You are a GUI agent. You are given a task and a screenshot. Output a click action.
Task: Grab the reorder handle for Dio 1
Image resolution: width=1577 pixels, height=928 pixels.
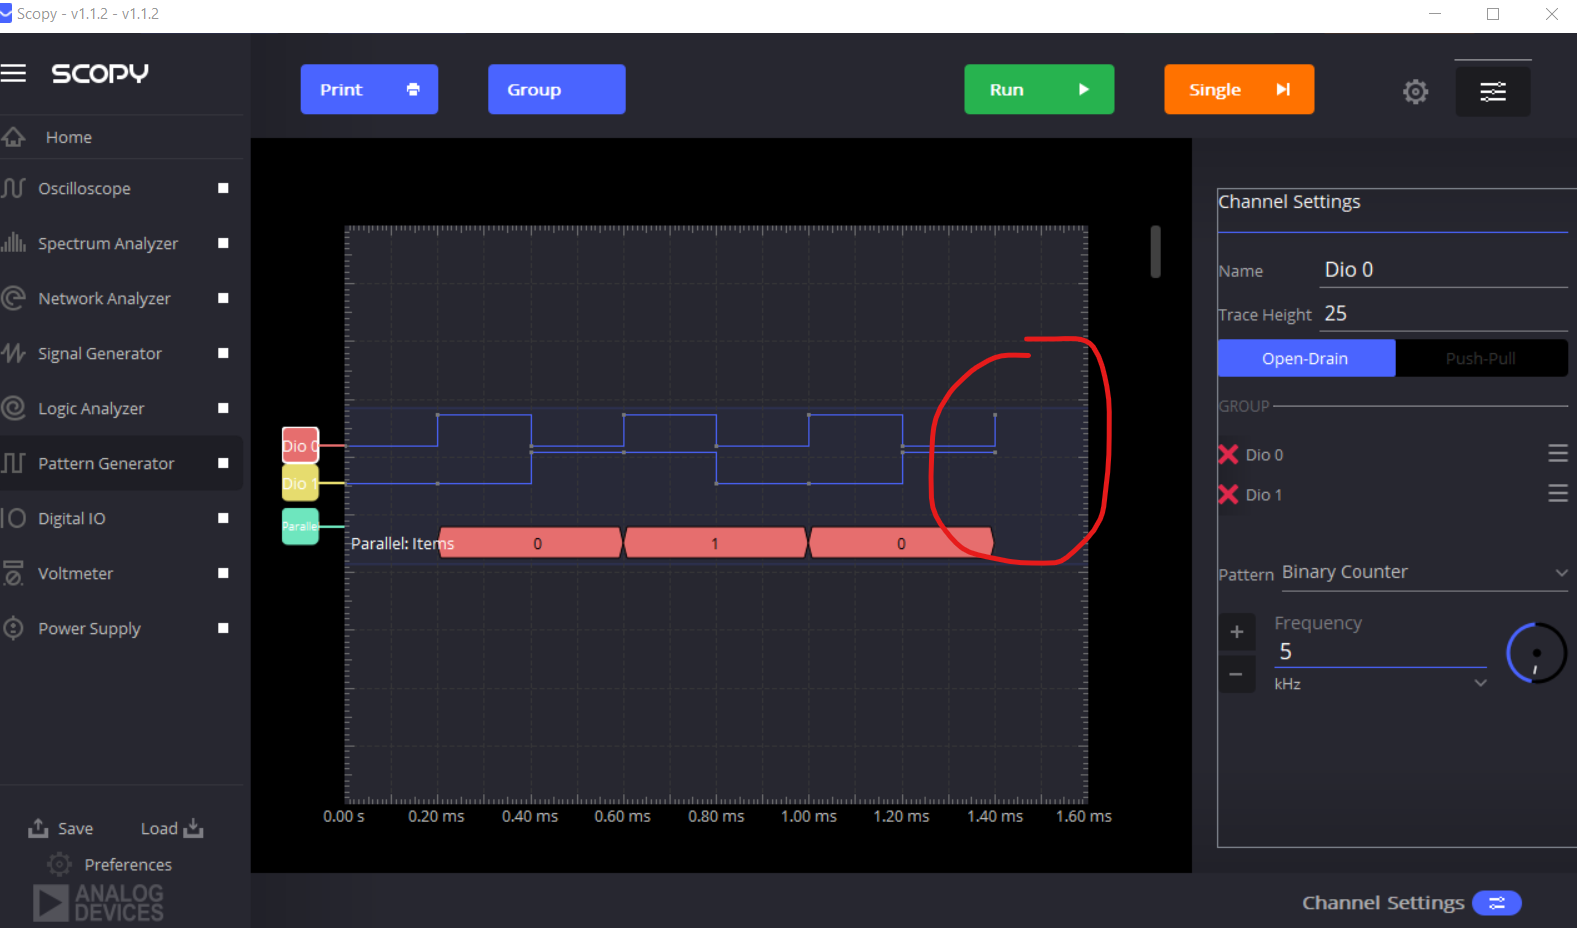click(x=1557, y=493)
